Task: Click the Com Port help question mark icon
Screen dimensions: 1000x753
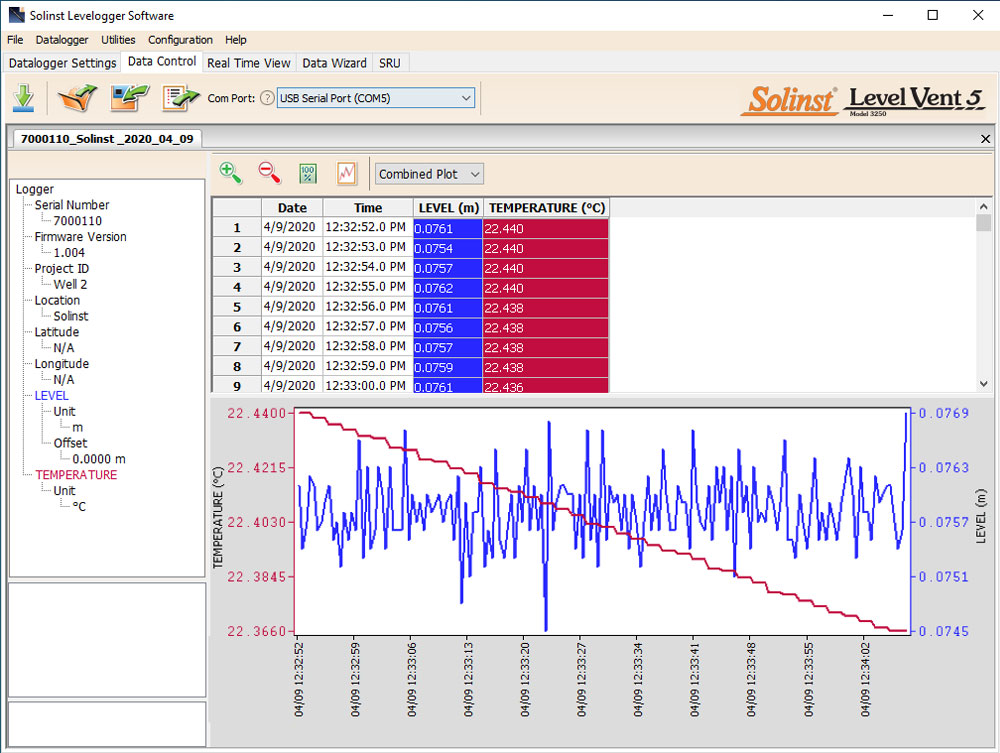Action: [x=266, y=98]
